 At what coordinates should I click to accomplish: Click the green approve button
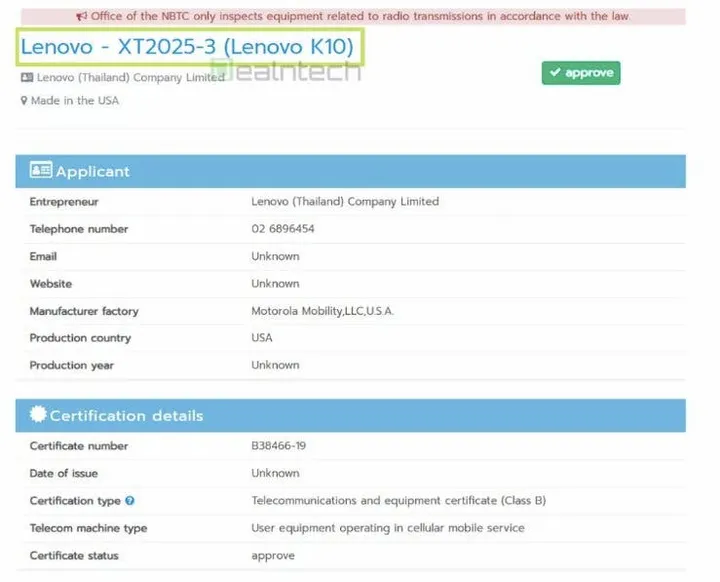pos(581,73)
